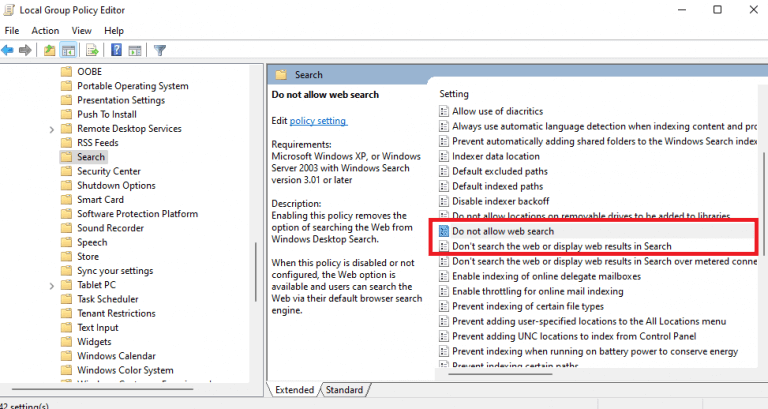This screenshot has width=768, height=409.
Task: Click the policy icon beside Disable indexer backoff
Action: [x=444, y=201]
